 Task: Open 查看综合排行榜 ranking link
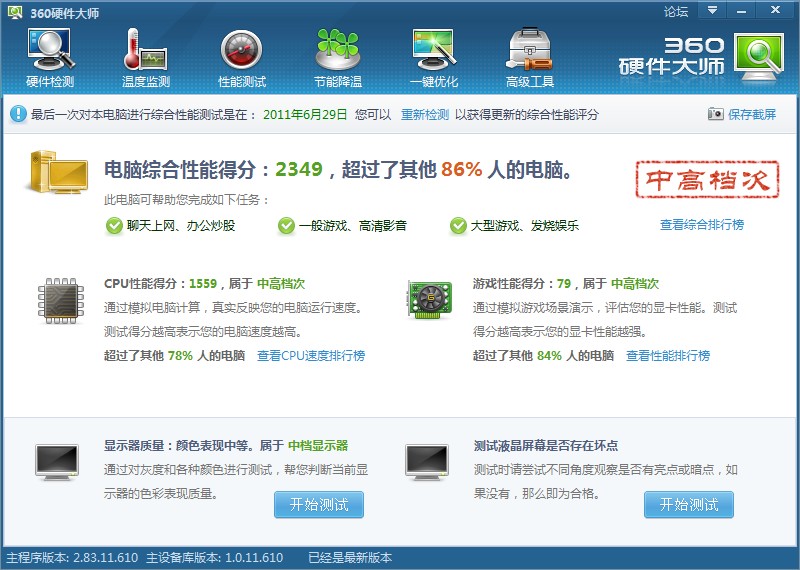(702, 225)
